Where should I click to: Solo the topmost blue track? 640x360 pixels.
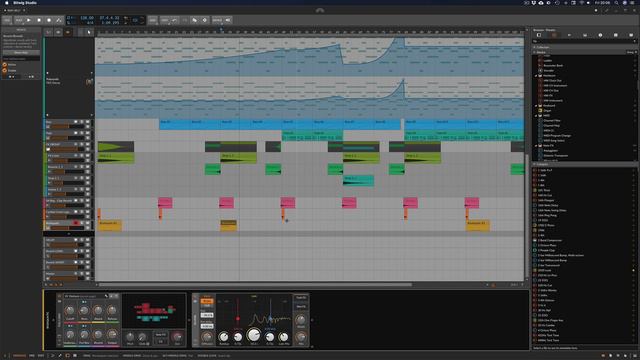[x=82, y=122]
